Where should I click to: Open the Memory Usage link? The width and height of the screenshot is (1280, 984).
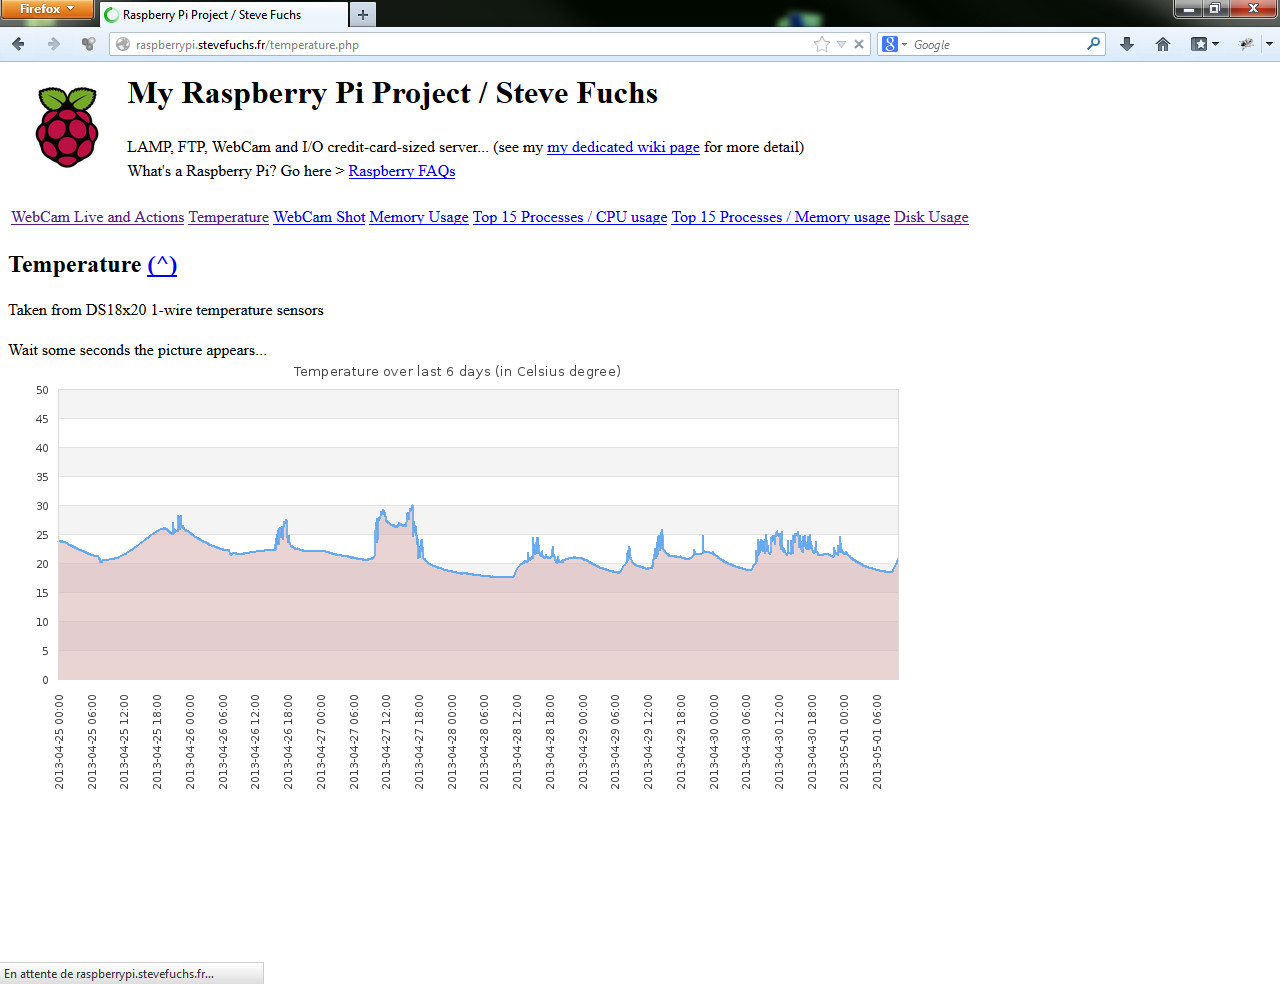tap(418, 217)
